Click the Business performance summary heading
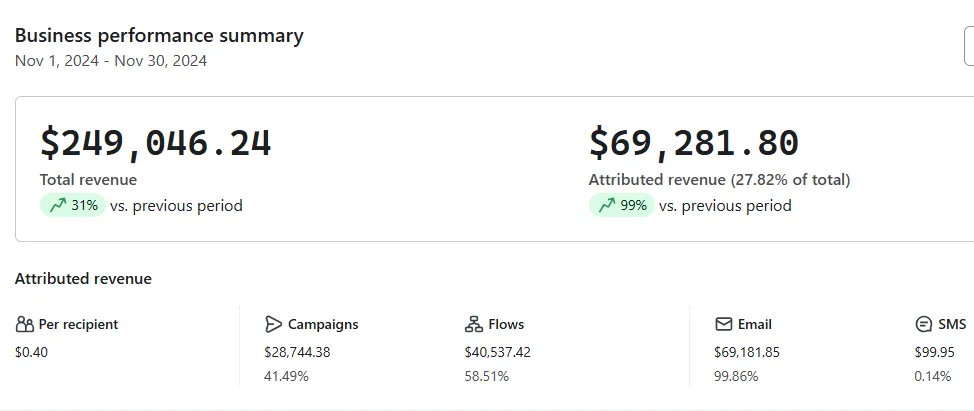 pos(159,36)
